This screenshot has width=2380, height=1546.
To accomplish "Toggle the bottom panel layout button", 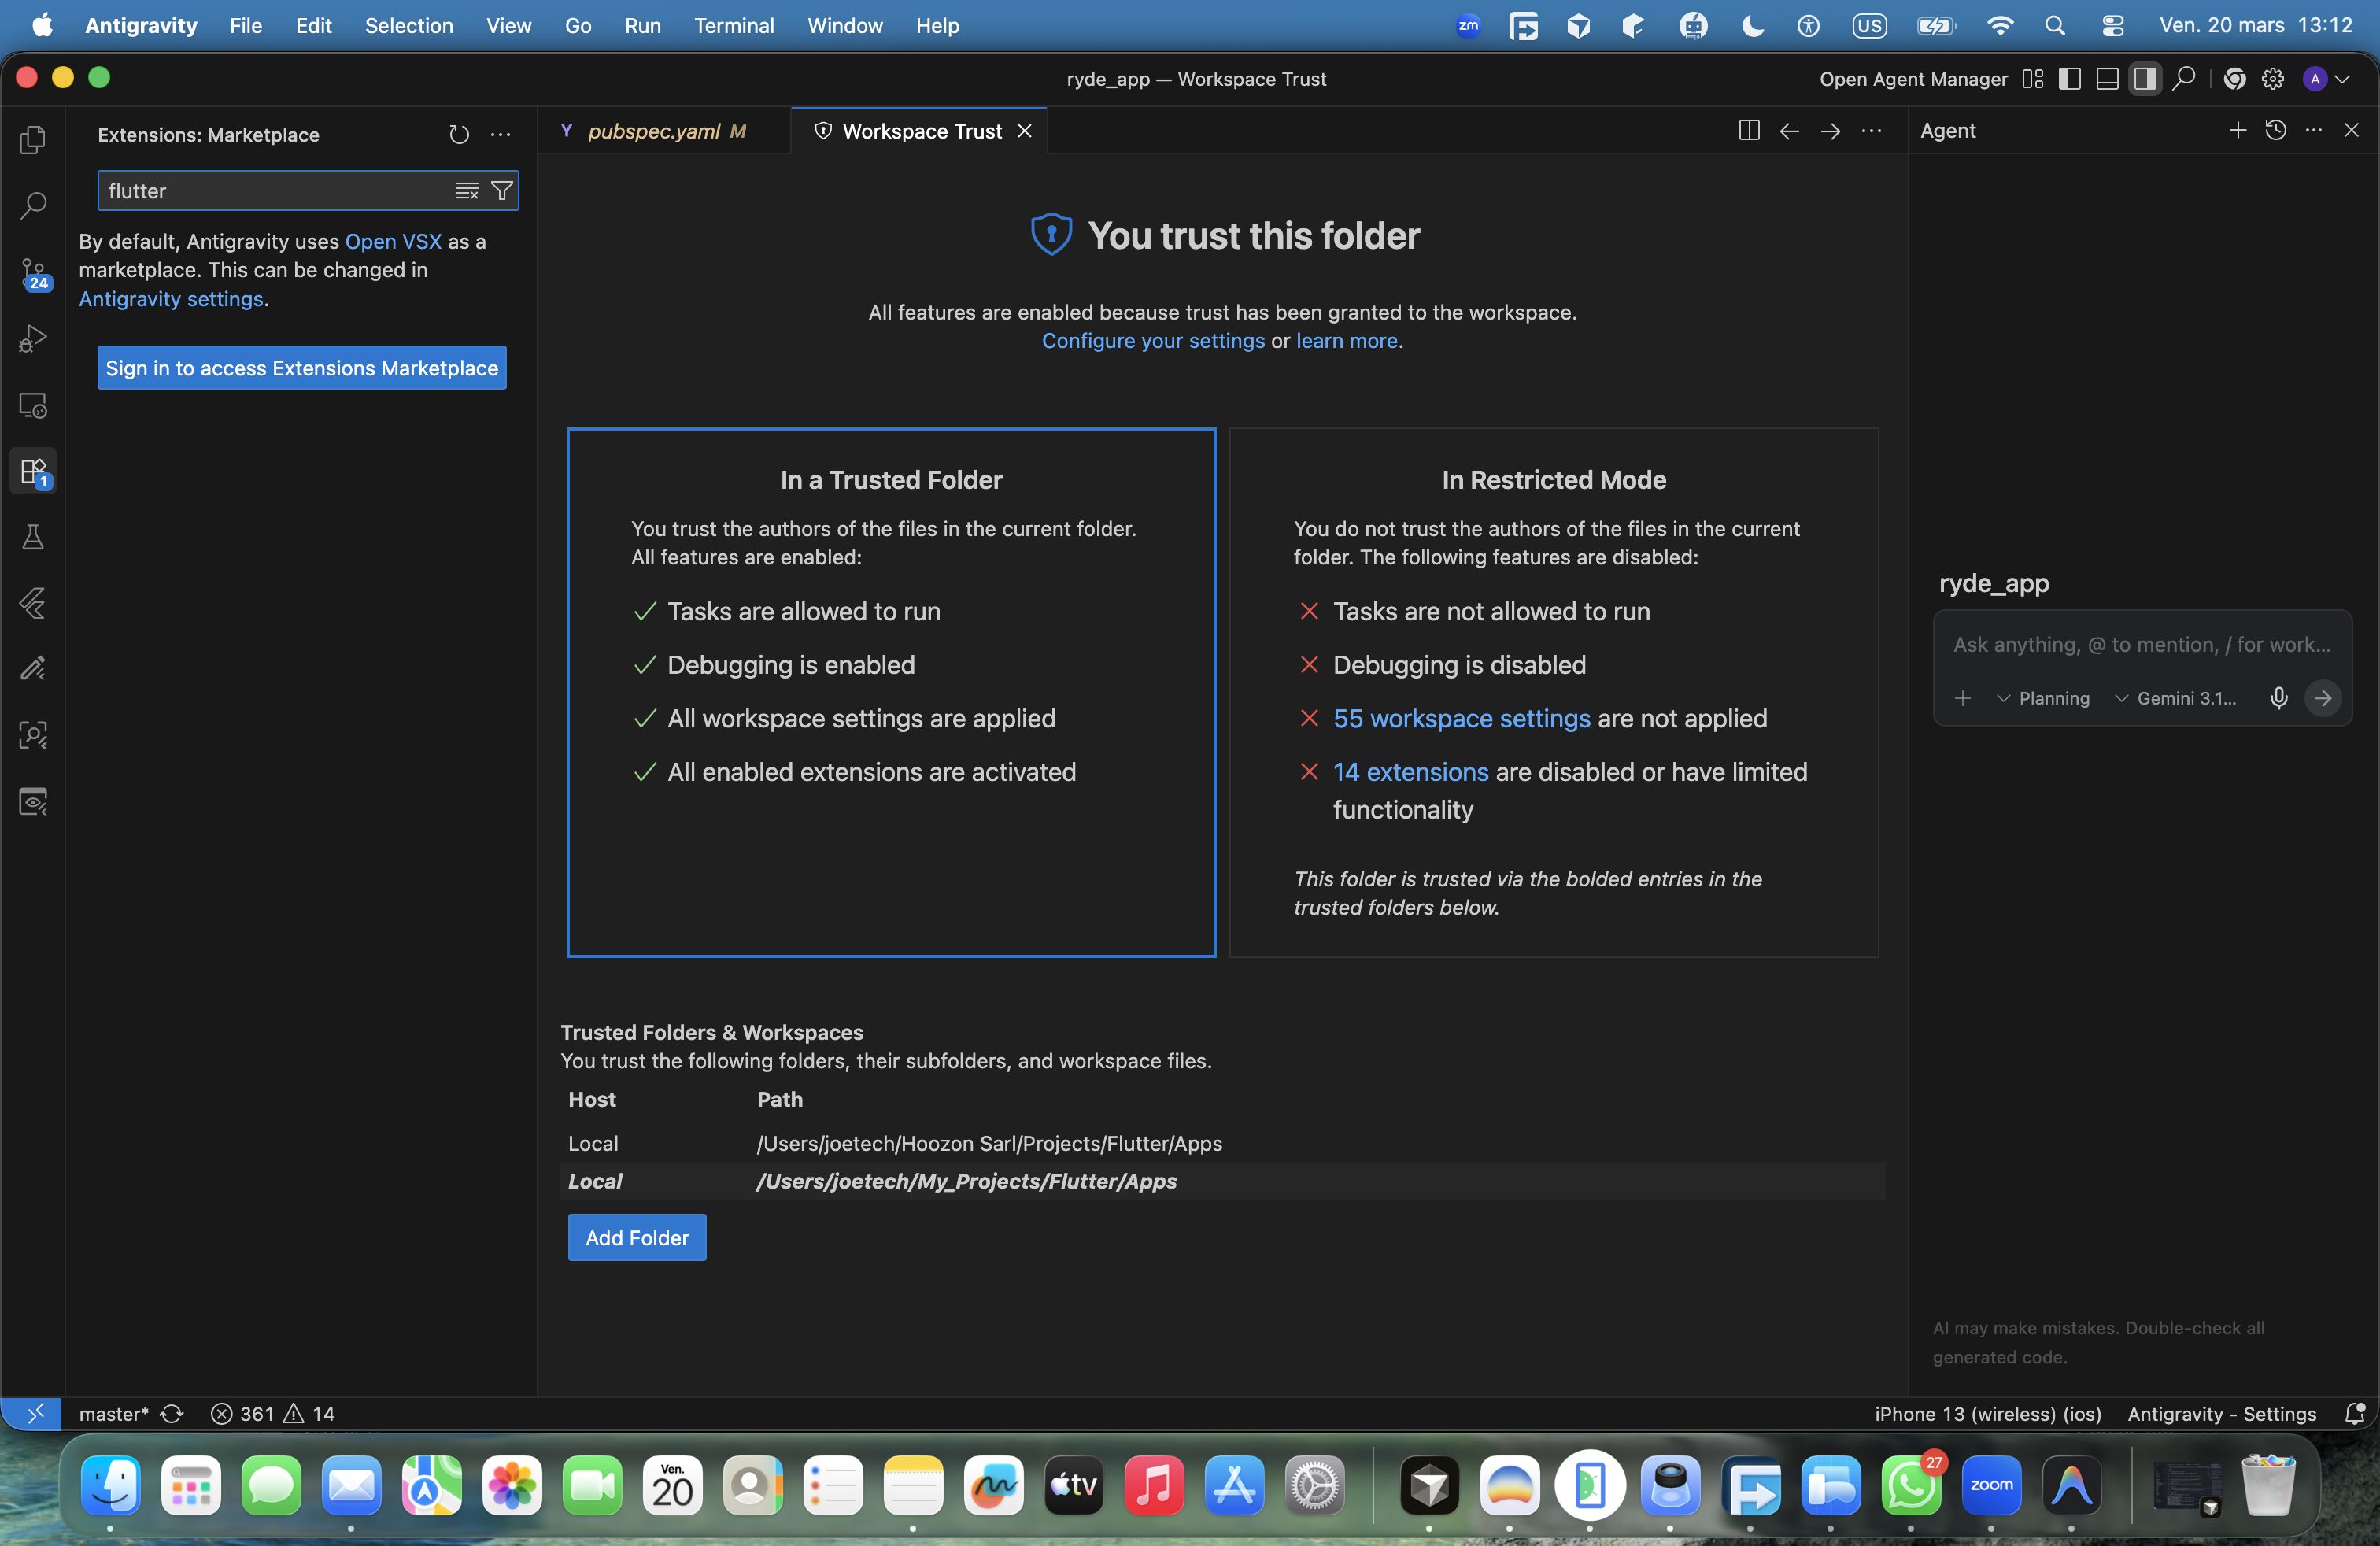I will (2107, 79).
